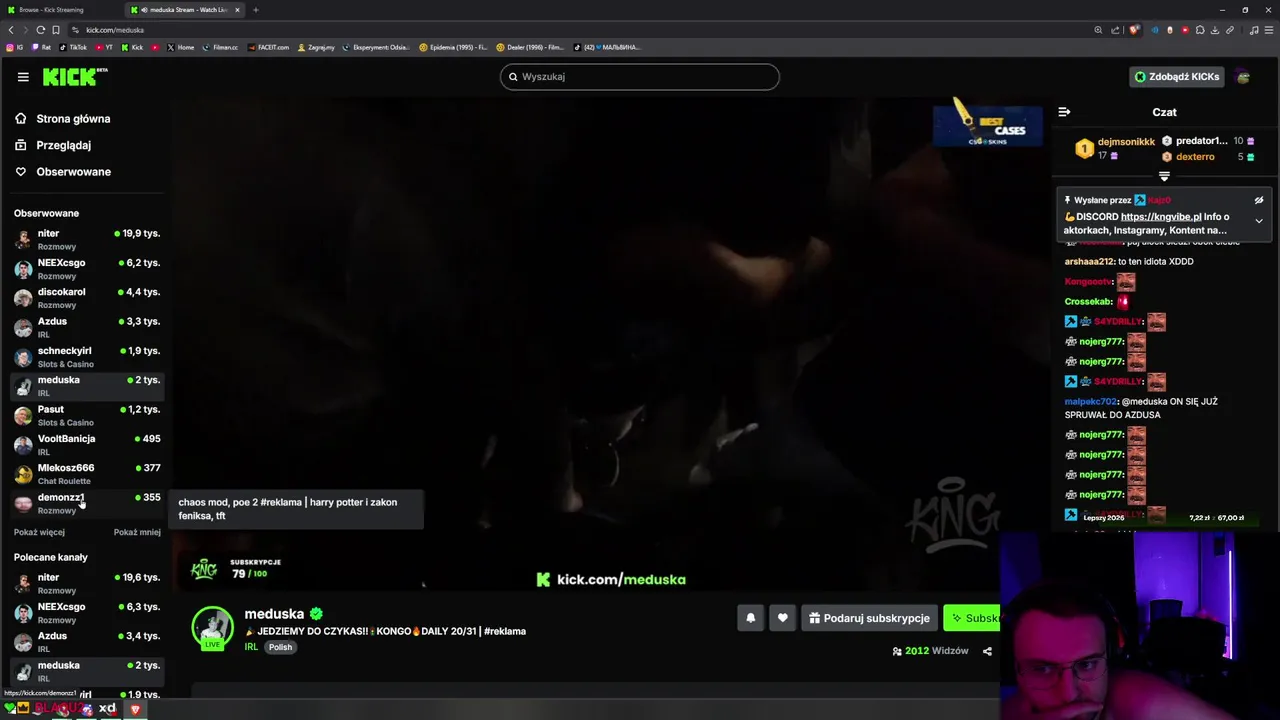Switch to Browse - Kick Streaming tab
This screenshot has width=1280, height=720.
coord(60,10)
